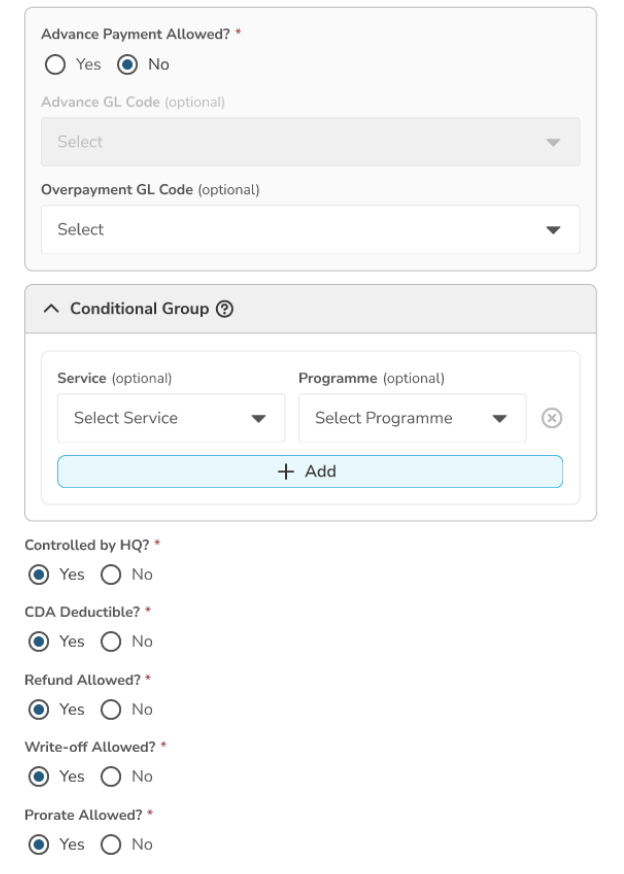Screen dimensions: 624x874
Task: Click the disabled Advance GL Code dropdown
Action: tap(310, 142)
